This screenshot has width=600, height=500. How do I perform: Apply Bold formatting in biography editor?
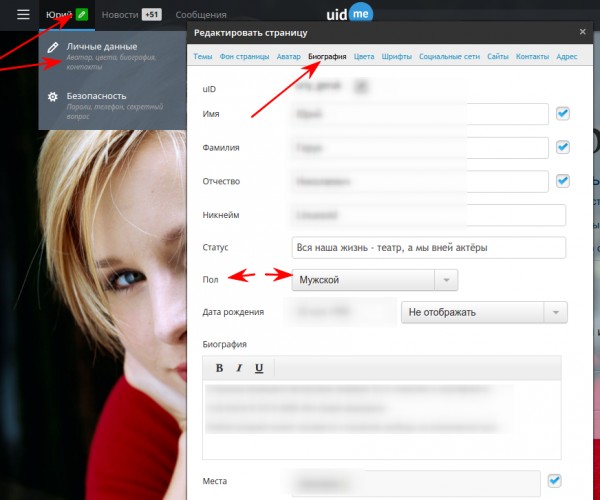click(x=219, y=368)
